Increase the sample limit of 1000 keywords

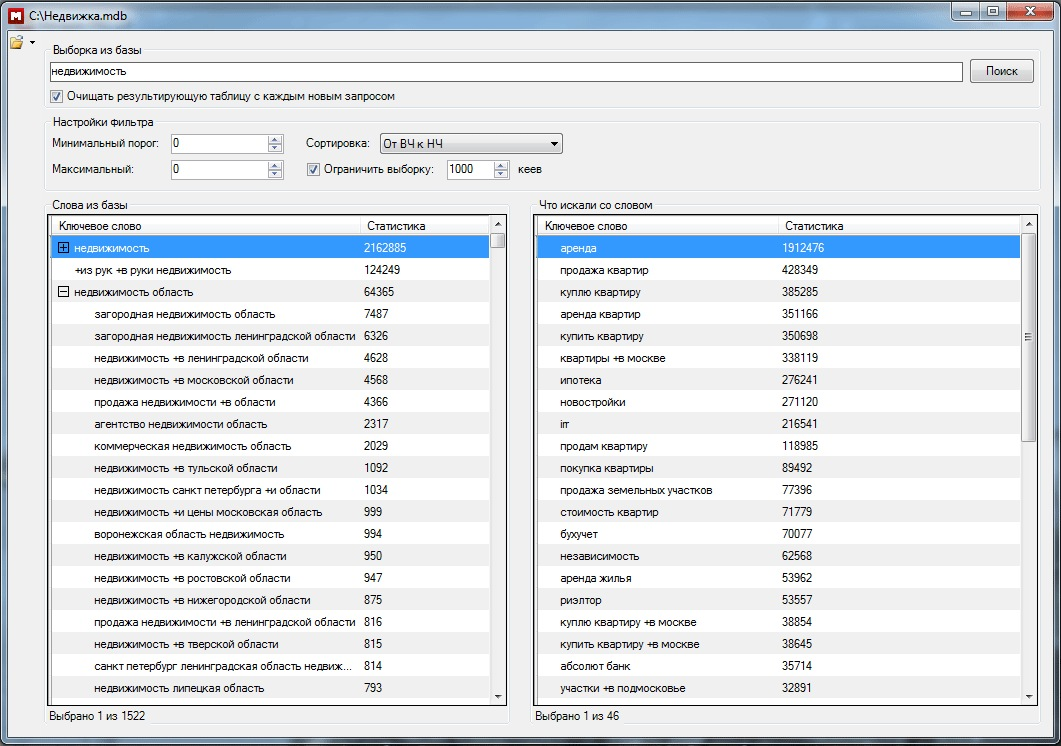(x=502, y=165)
